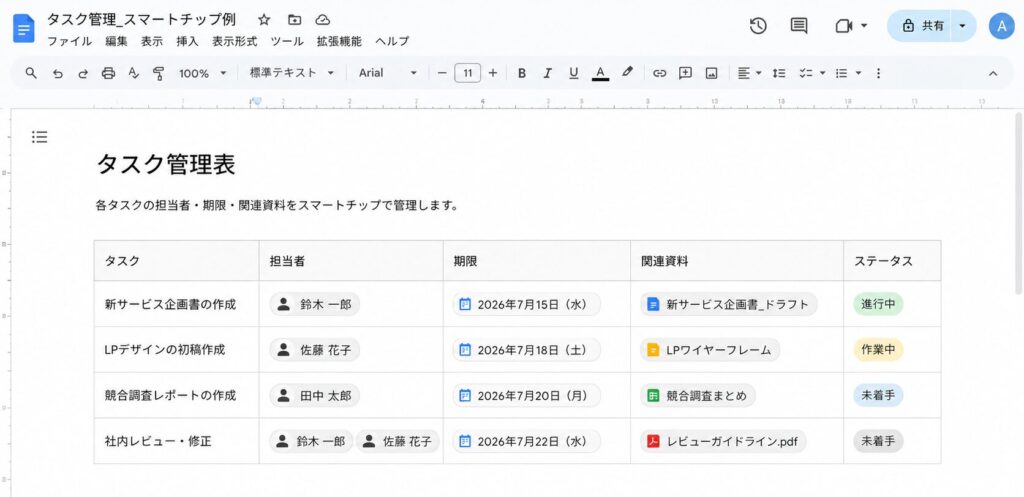Insert a link using the link icon
Viewport: 1024px width, 497px height.
click(x=660, y=73)
